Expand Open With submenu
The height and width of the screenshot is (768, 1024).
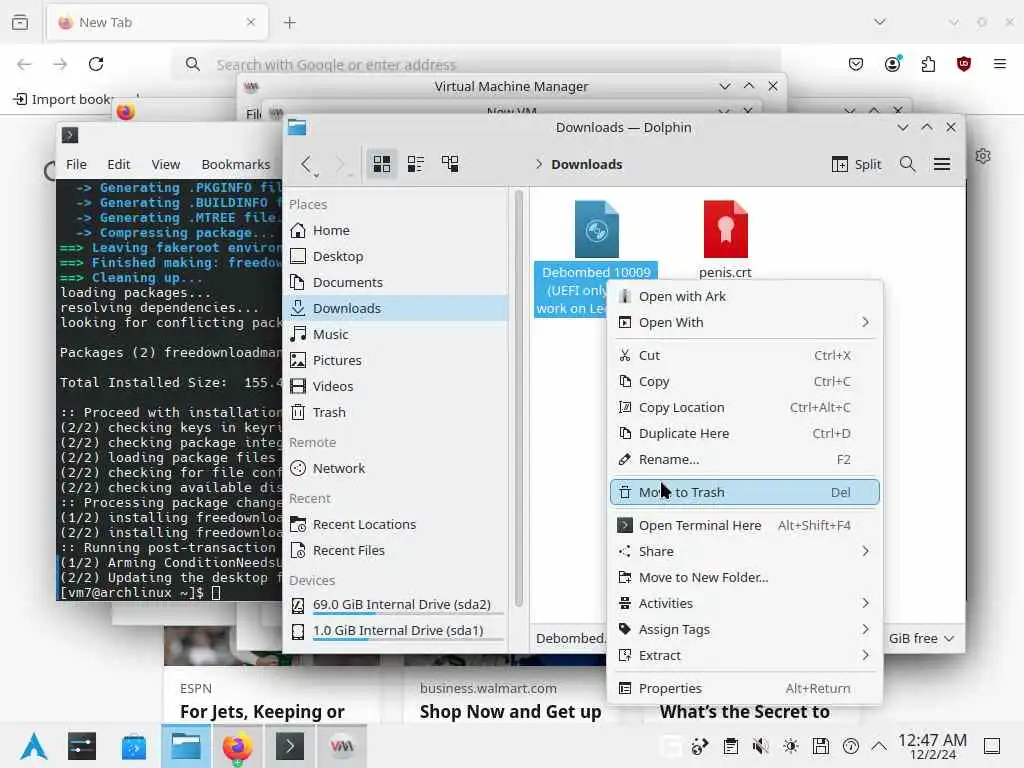pyautogui.click(x=744, y=323)
